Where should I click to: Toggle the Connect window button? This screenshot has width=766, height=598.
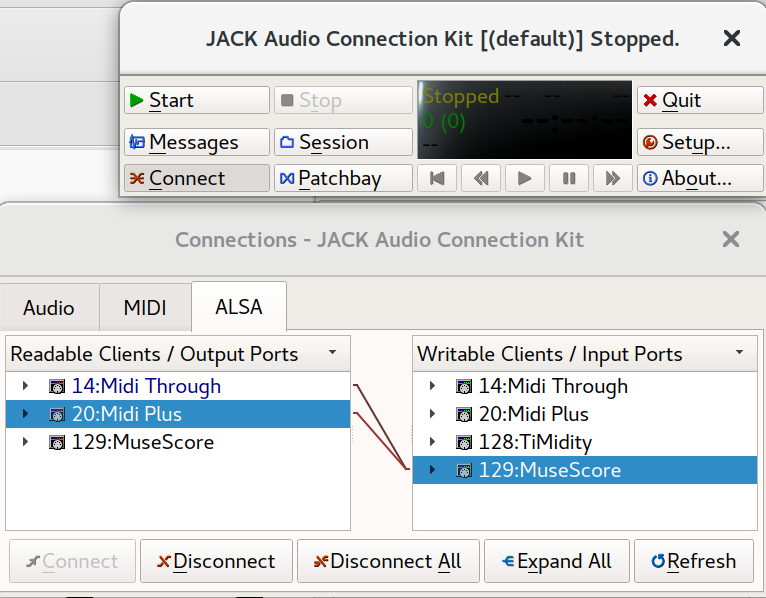[197, 178]
